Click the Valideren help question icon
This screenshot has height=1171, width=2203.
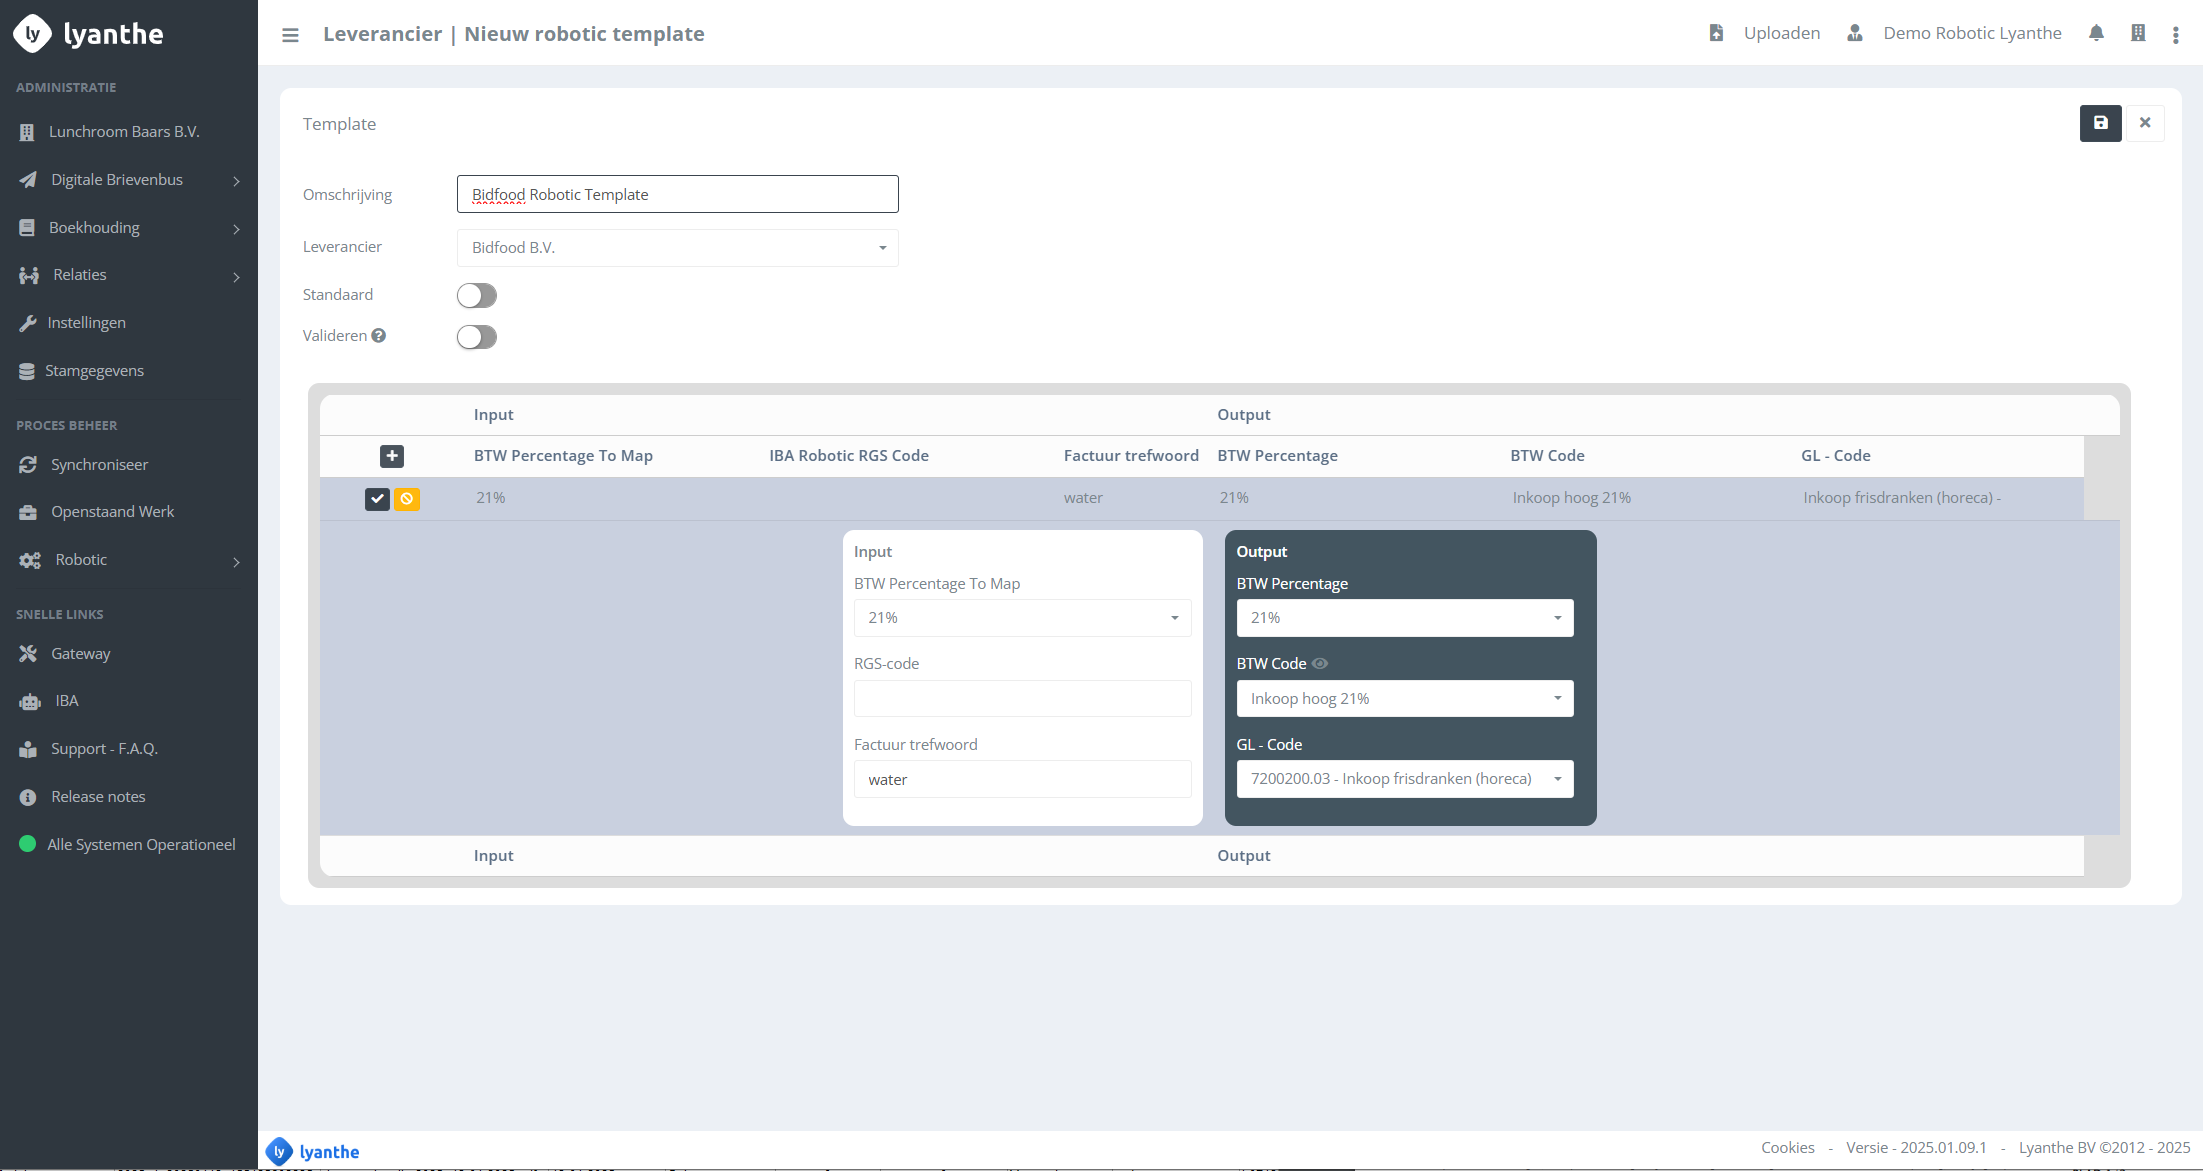[379, 336]
